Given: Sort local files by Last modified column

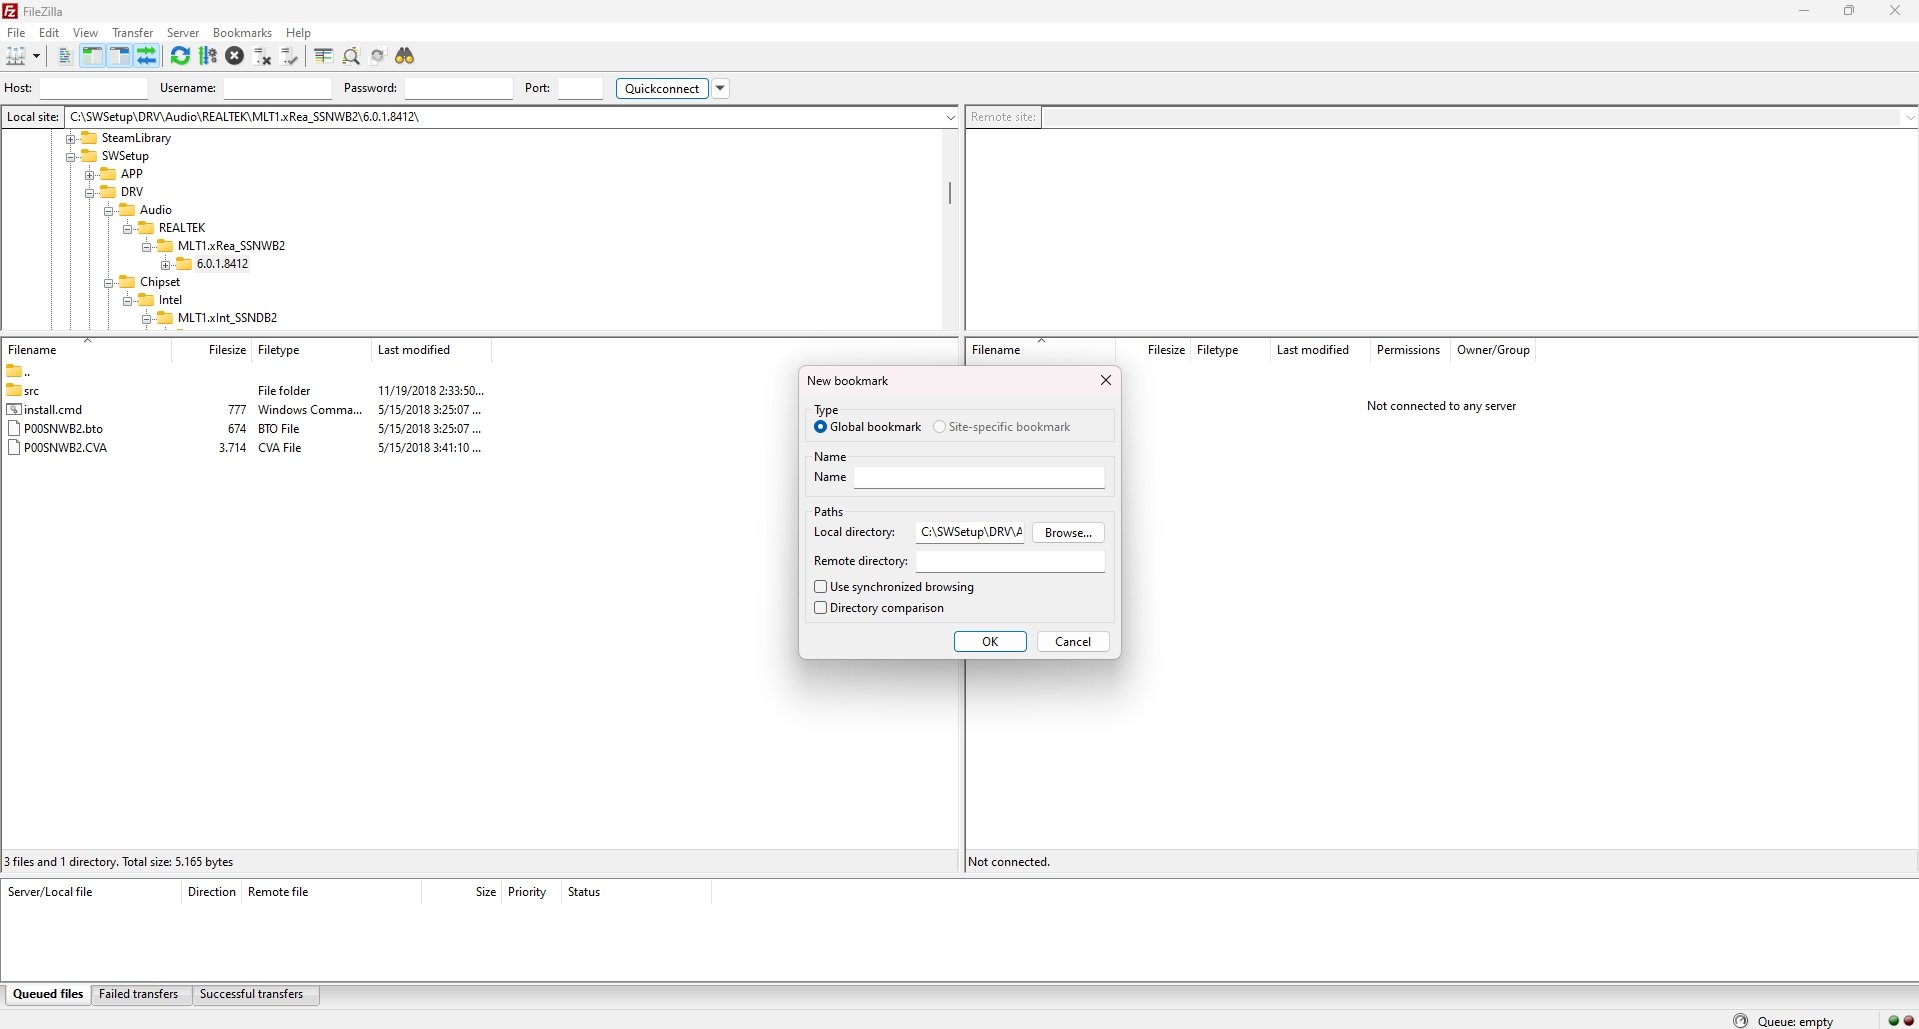Looking at the screenshot, I should (430, 350).
